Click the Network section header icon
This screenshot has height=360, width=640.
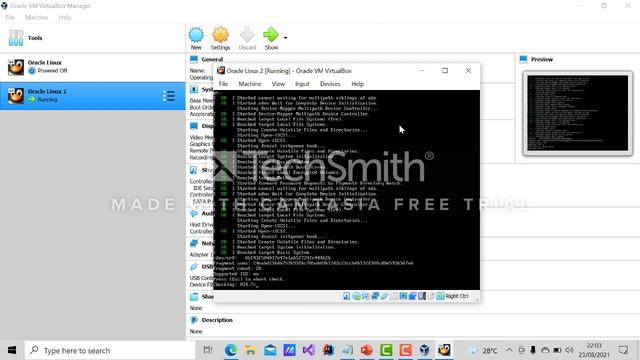[x=194, y=243]
